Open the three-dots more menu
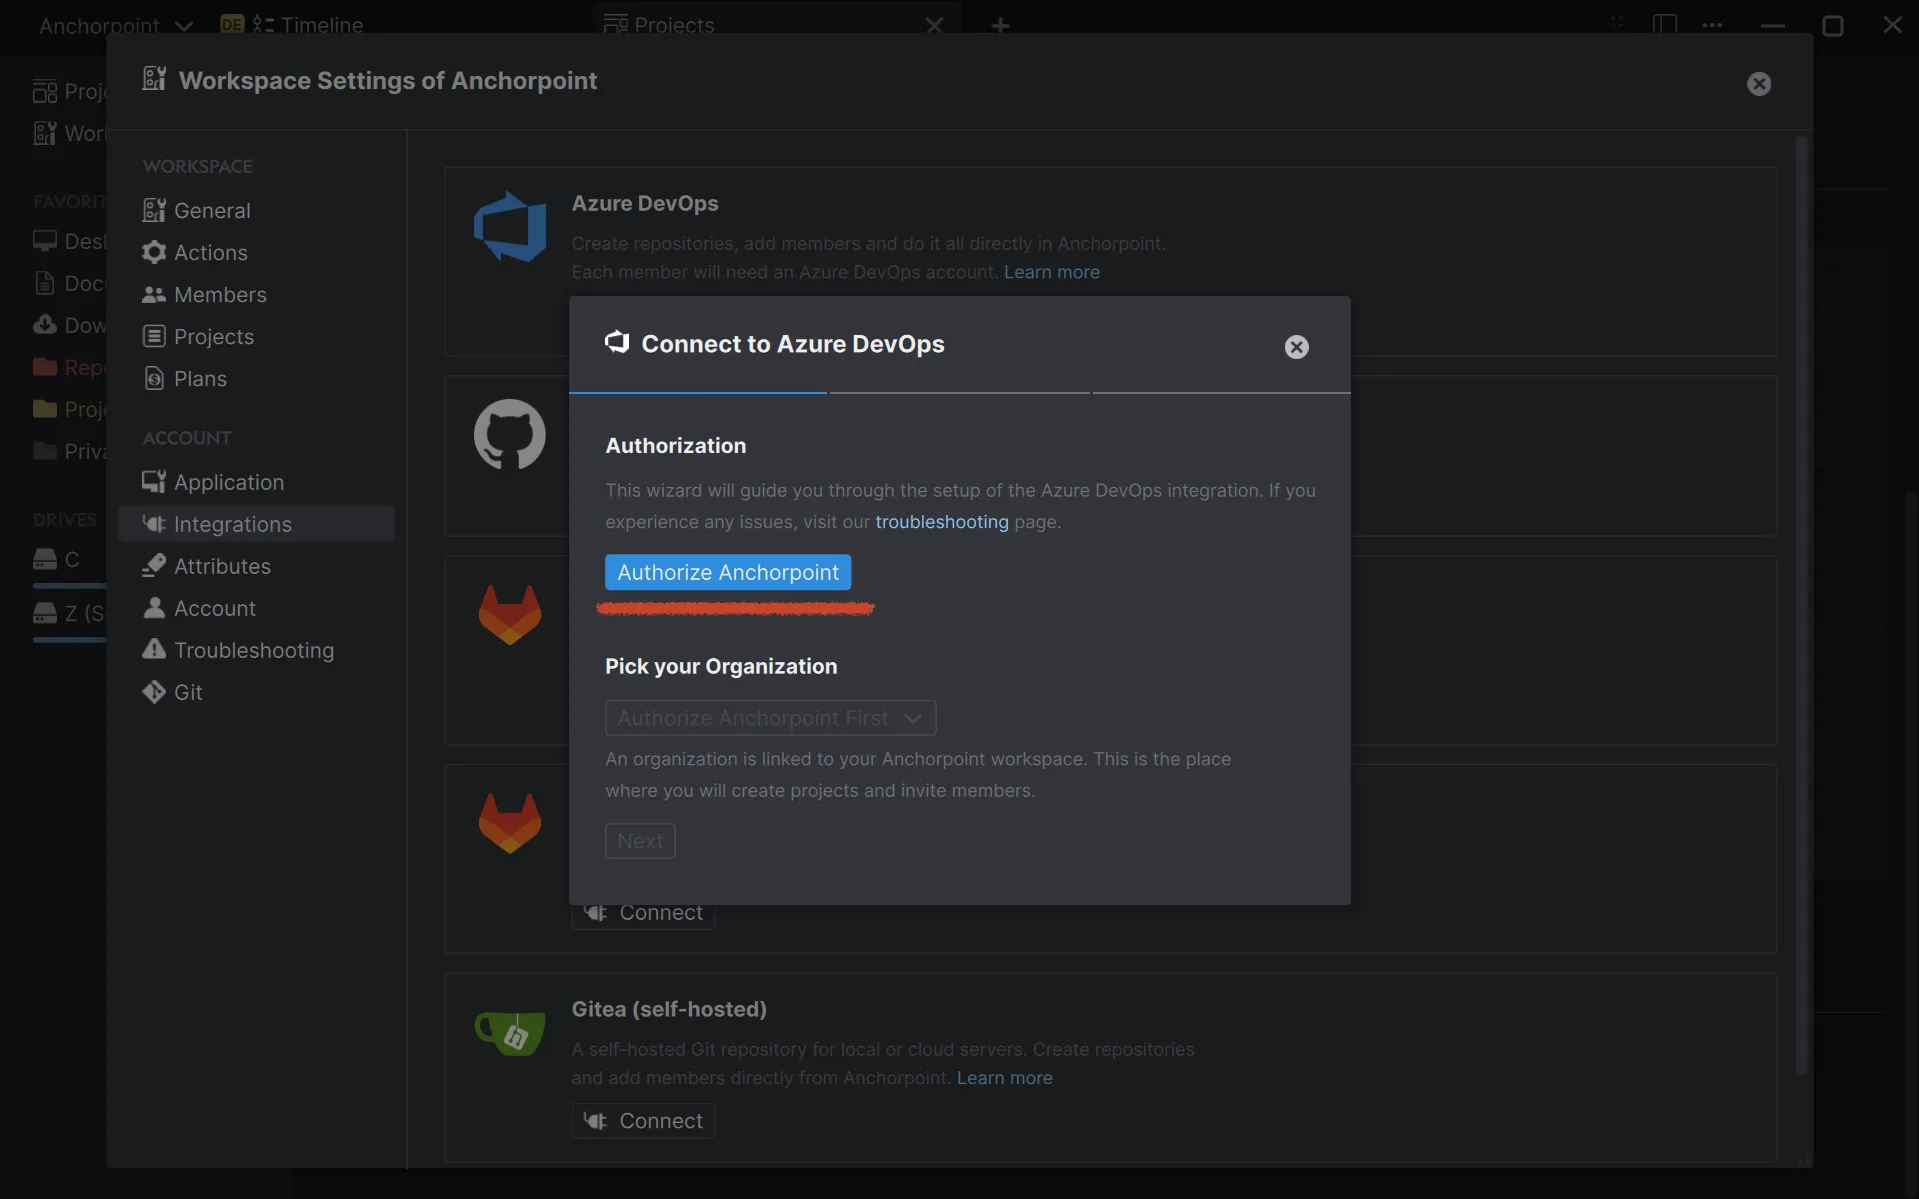 point(1712,25)
